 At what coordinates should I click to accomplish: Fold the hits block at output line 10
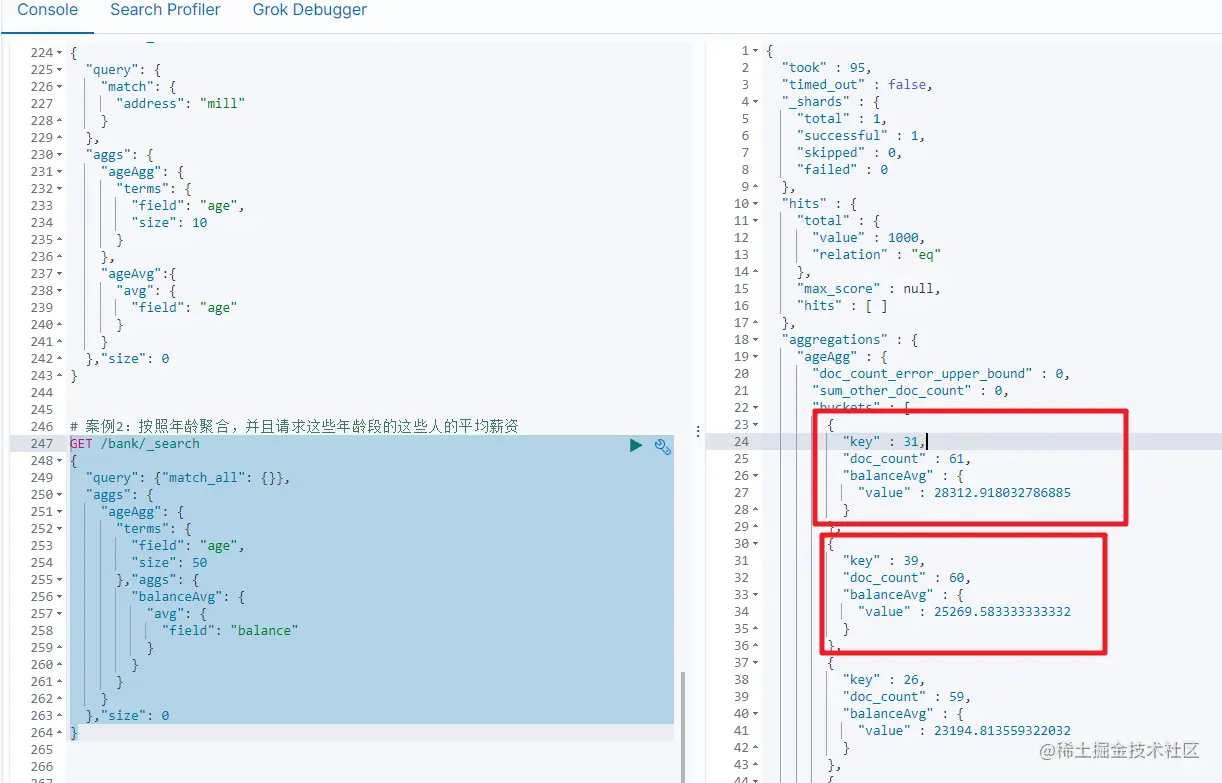tap(756, 204)
